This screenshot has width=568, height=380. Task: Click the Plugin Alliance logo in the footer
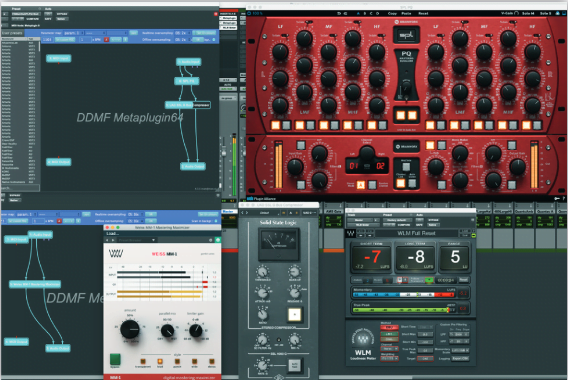[261, 199]
